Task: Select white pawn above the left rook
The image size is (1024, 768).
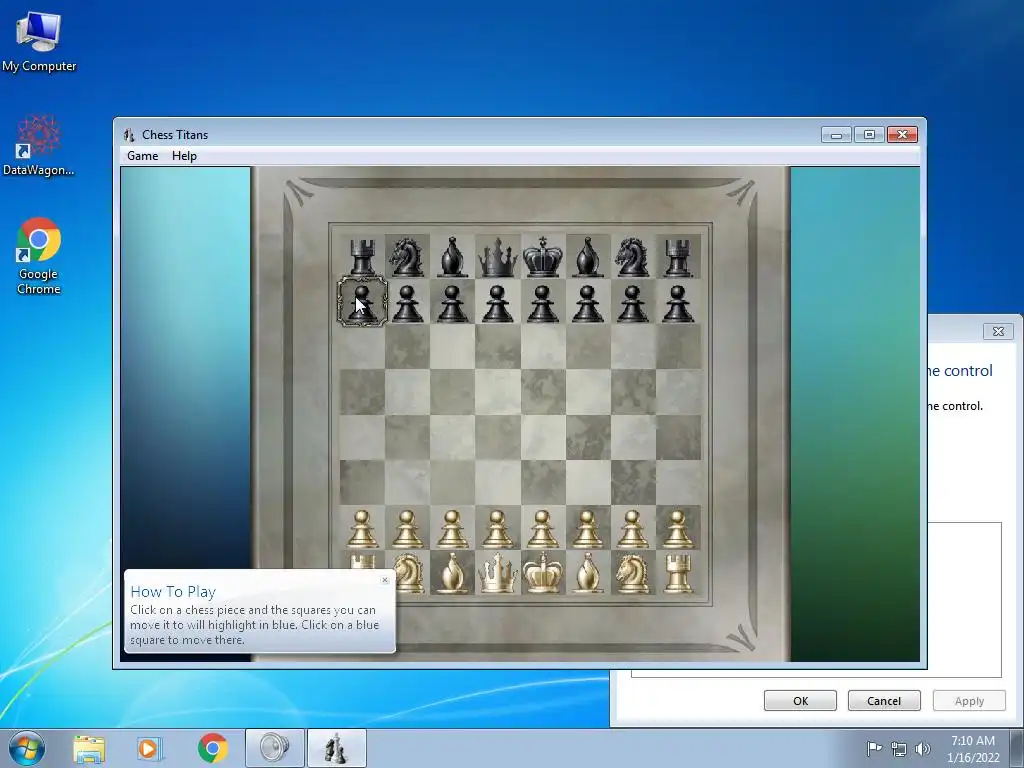Action: point(362,529)
